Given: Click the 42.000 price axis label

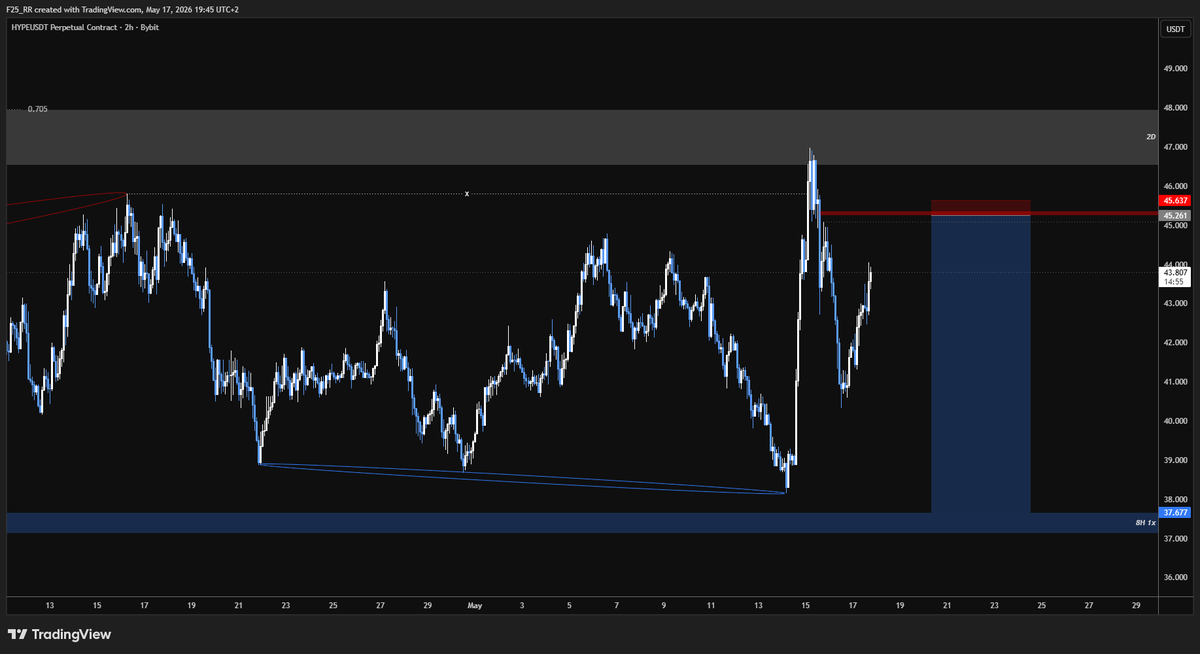Looking at the screenshot, I should tap(1174, 342).
